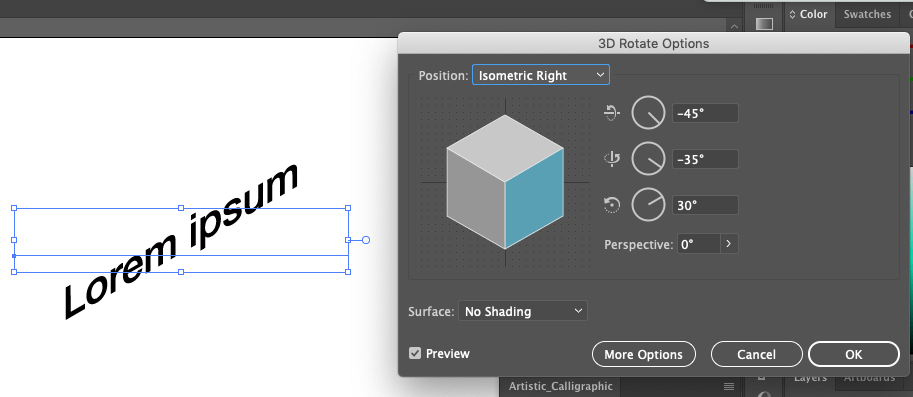913x397 pixels.
Task: Click the -45° X rotation field
Action: click(705, 113)
